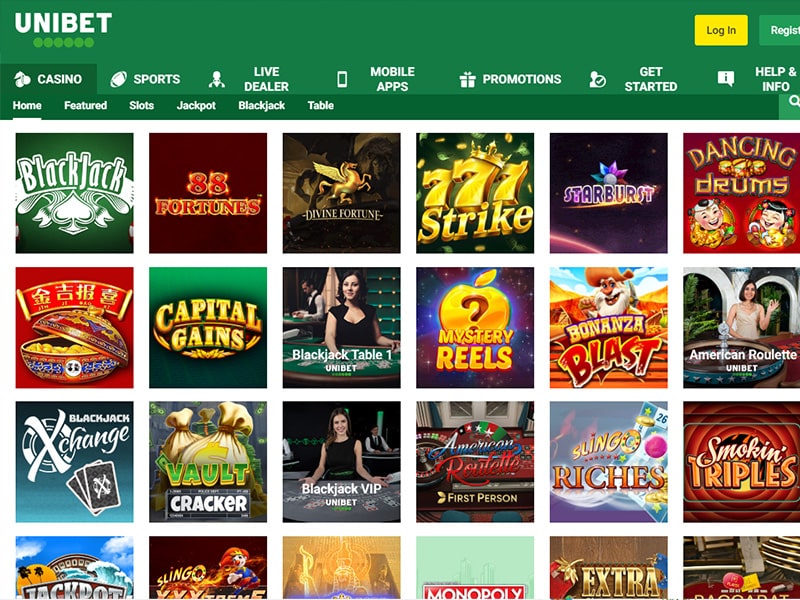The height and width of the screenshot is (600, 800).
Task: Launch the Capital Gains slot
Action: tap(208, 328)
